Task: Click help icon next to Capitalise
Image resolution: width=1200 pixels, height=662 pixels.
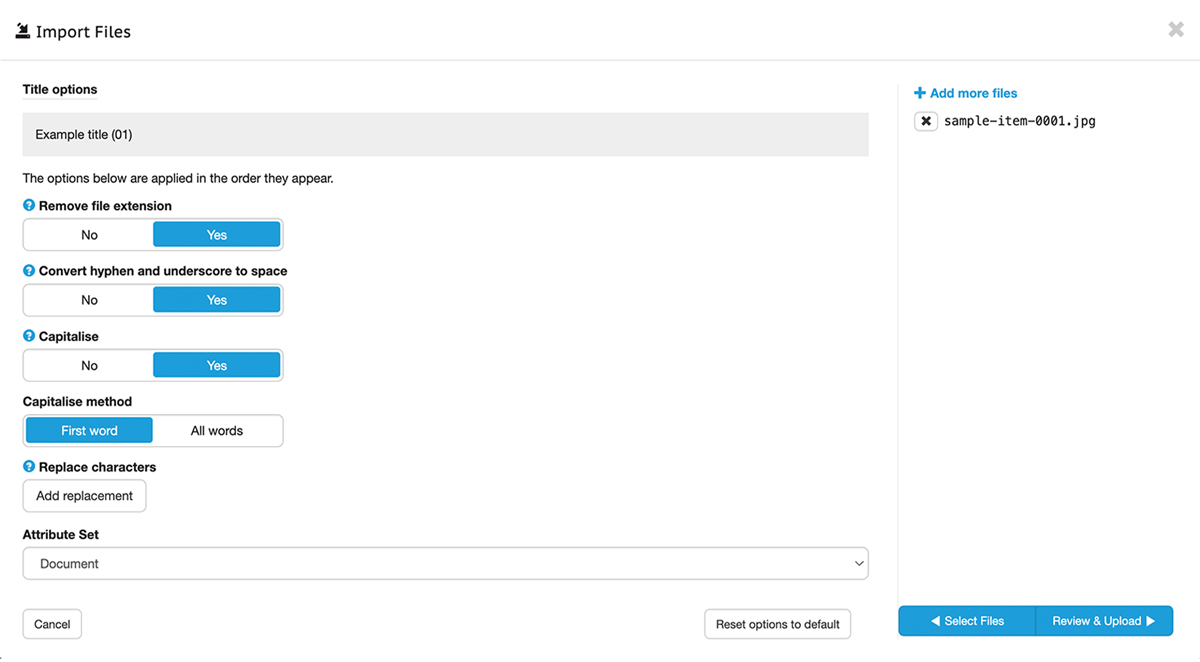Action: 29,337
